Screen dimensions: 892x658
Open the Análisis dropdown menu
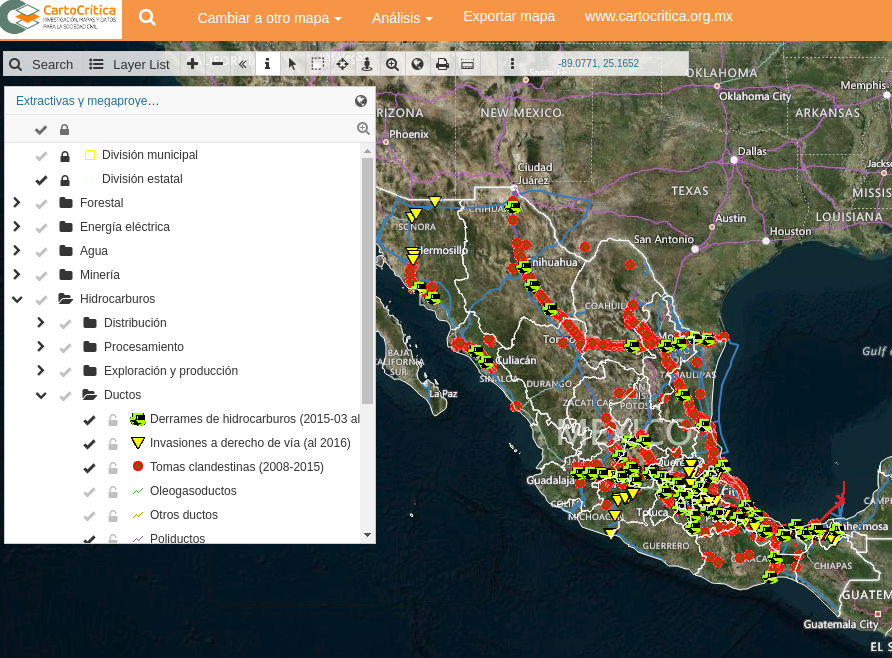tap(402, 19)
